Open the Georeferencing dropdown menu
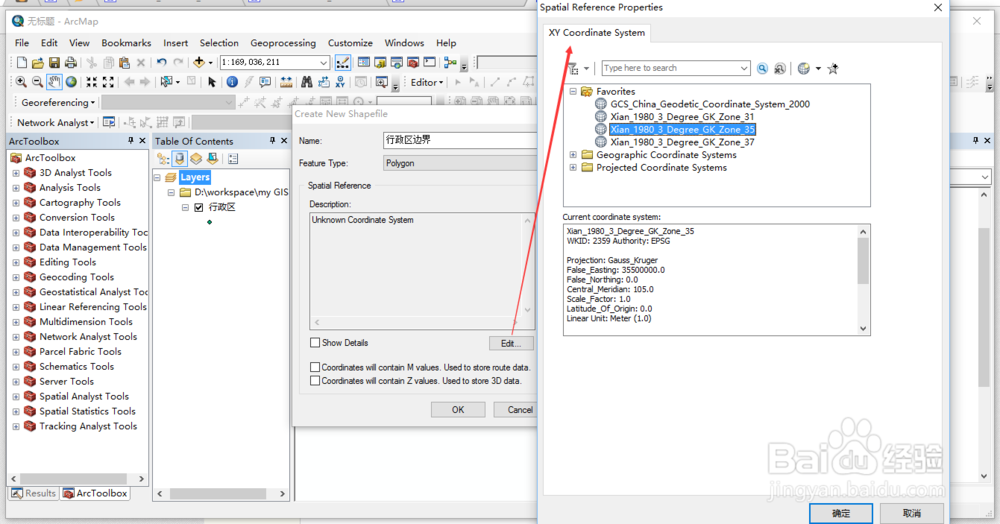This screenshot has height=524, width=1000. (x=57, y=103)
